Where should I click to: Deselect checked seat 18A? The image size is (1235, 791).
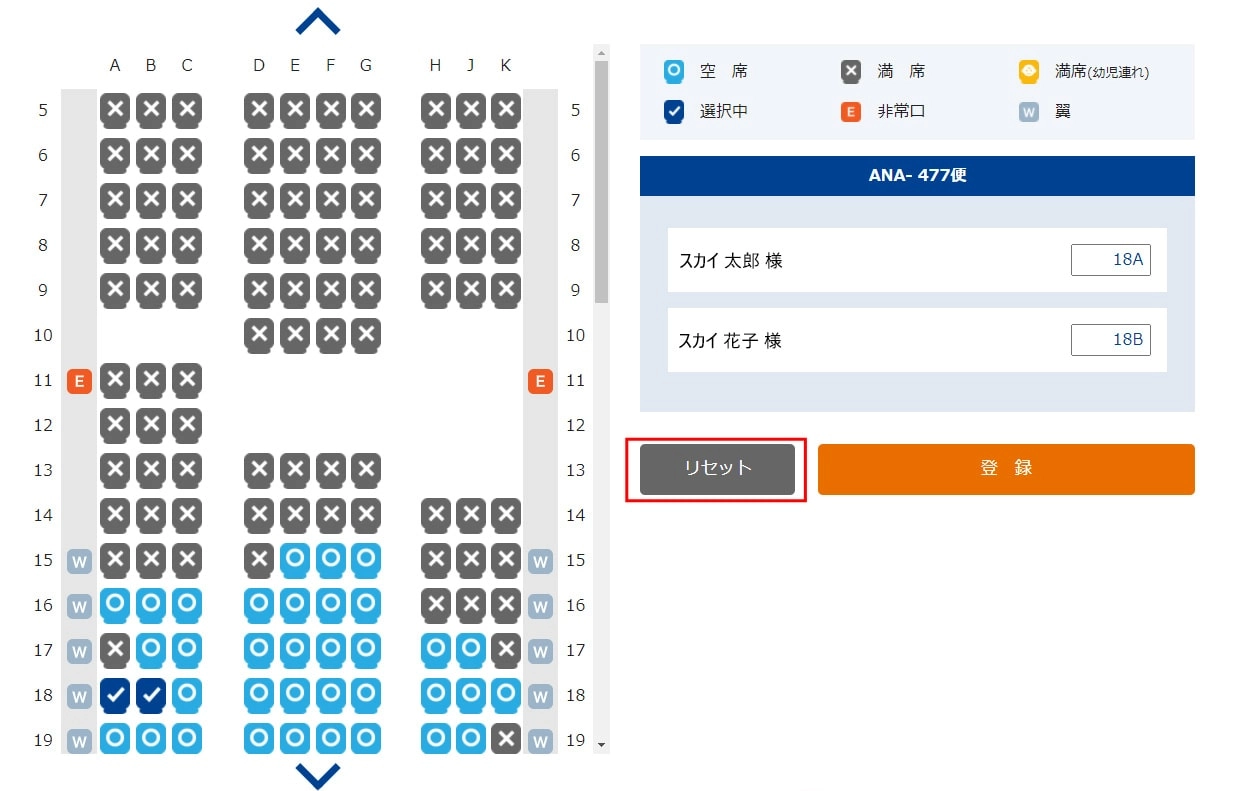pyautogui.click(x=115, y=695)
